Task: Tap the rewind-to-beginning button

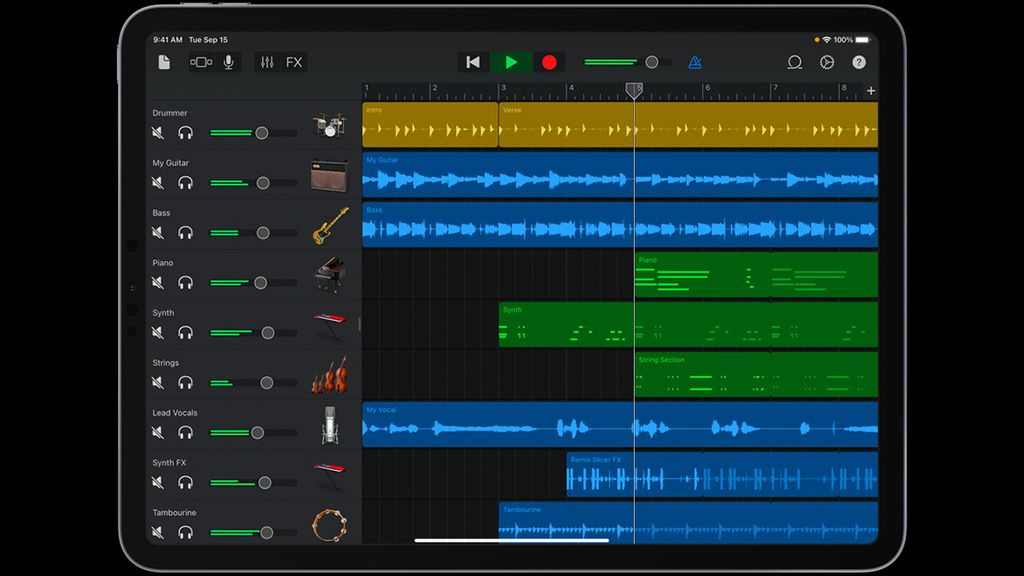Action: click(x=473, y=62)
